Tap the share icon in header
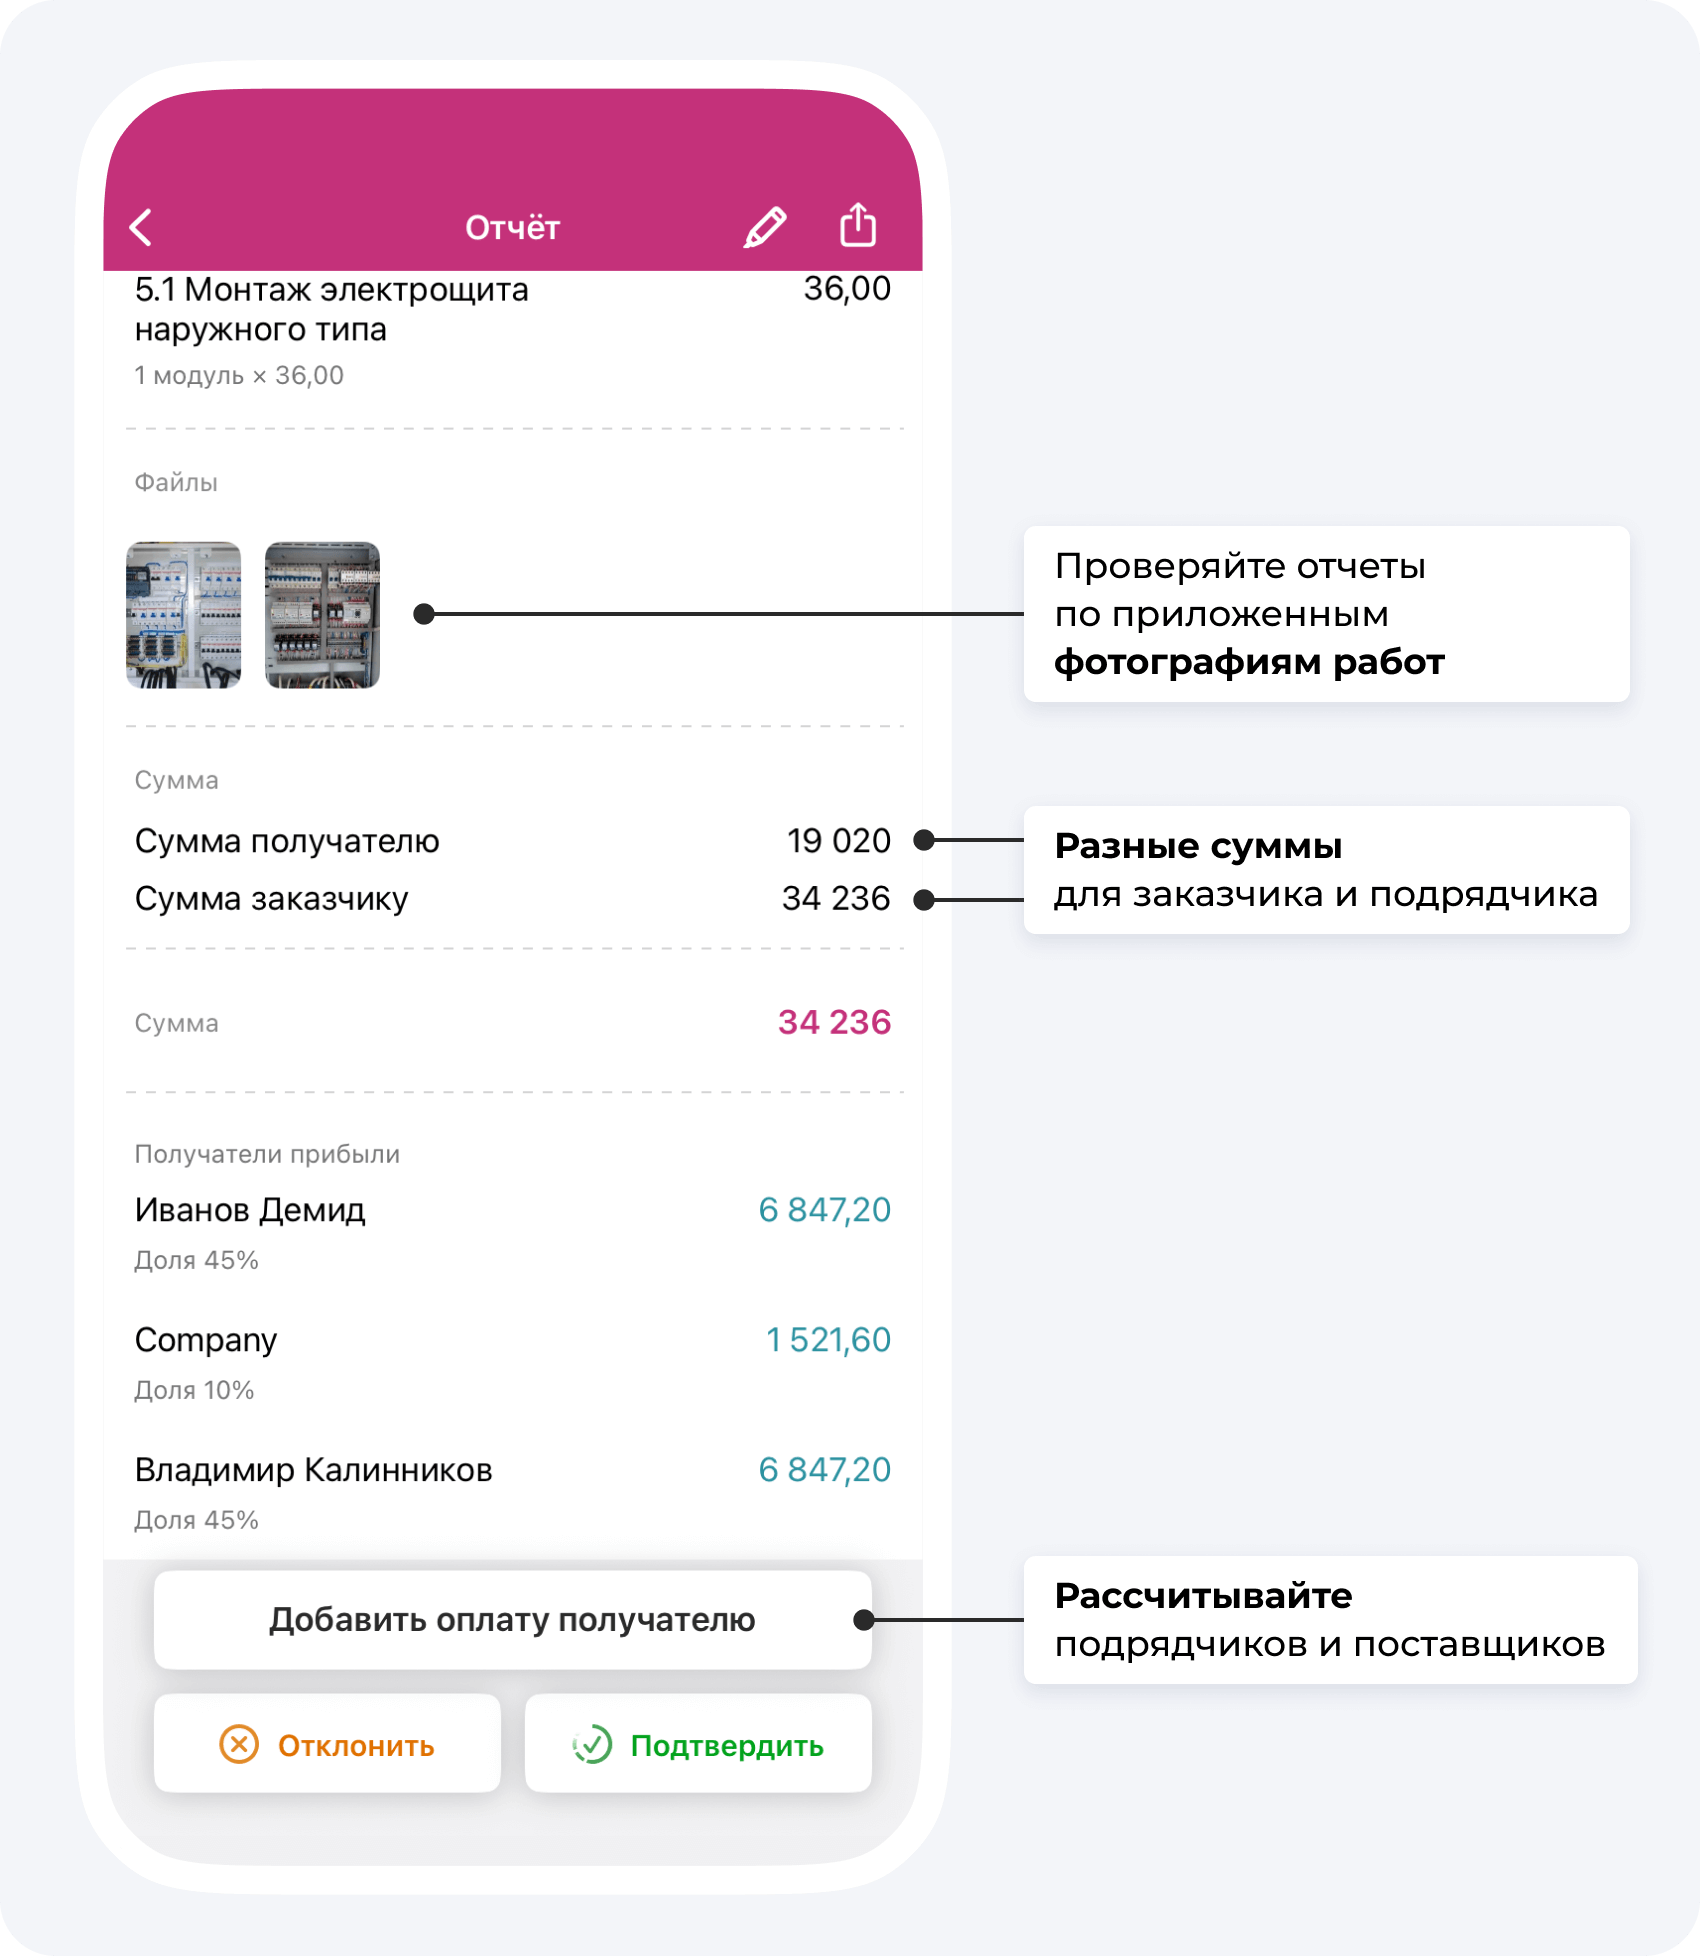The image size is (1700, 1956). [857, 225]
